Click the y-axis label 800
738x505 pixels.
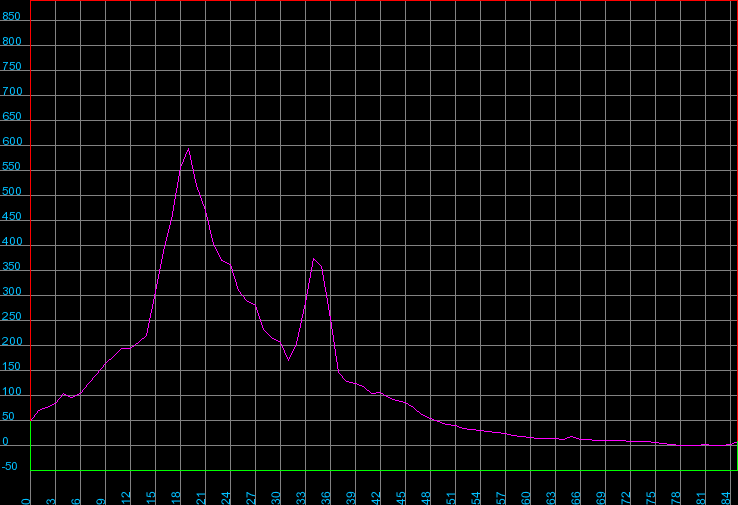12,41
